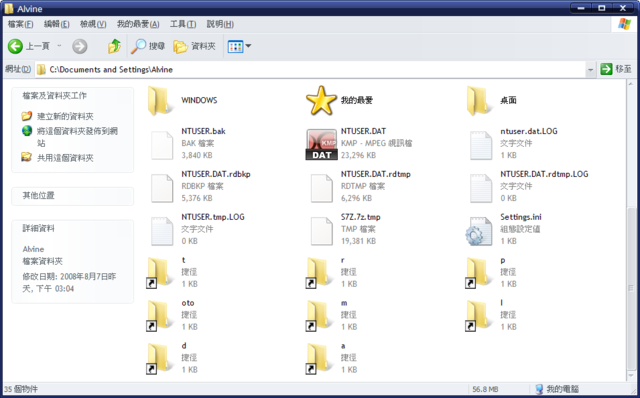Open the 說明(H) menu
Screen dimensions: 640x398
pos(220,24)
